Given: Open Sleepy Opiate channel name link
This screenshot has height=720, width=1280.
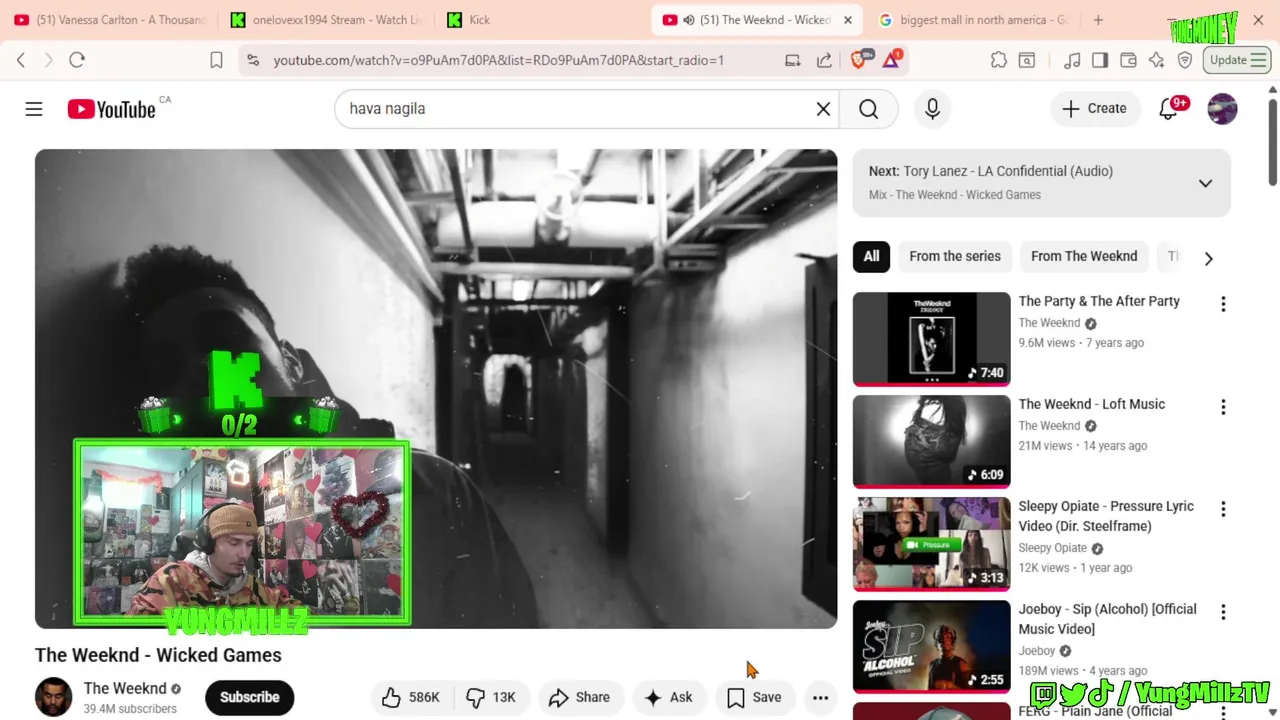Looking at the screenshot, I should [x=1052, y=548].
